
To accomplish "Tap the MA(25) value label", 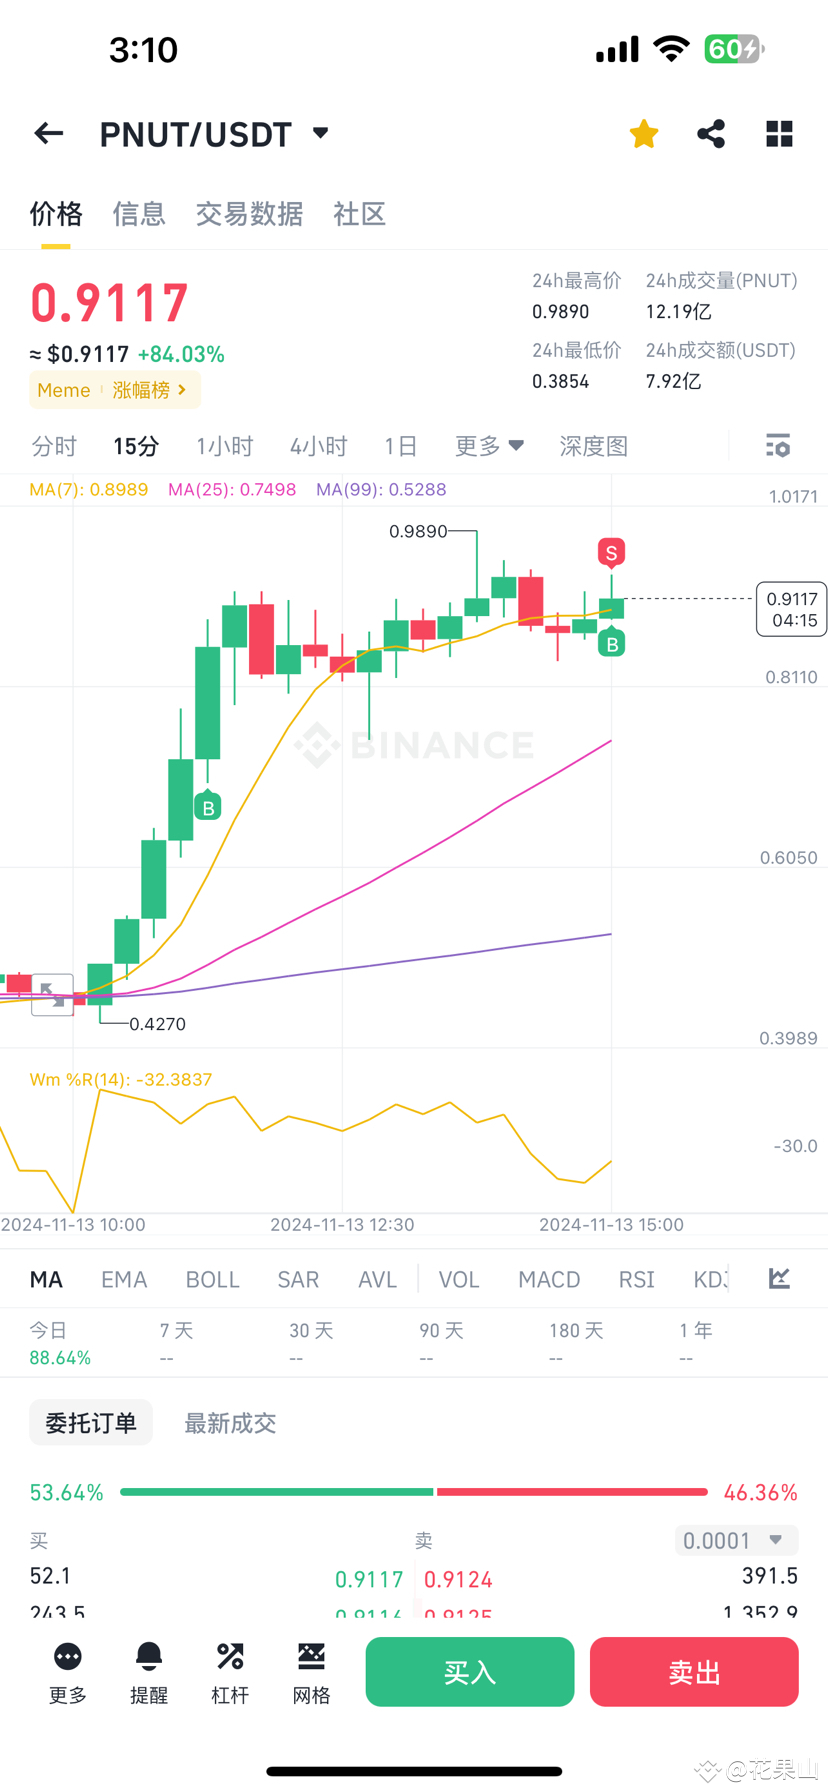I will [232, 489].
